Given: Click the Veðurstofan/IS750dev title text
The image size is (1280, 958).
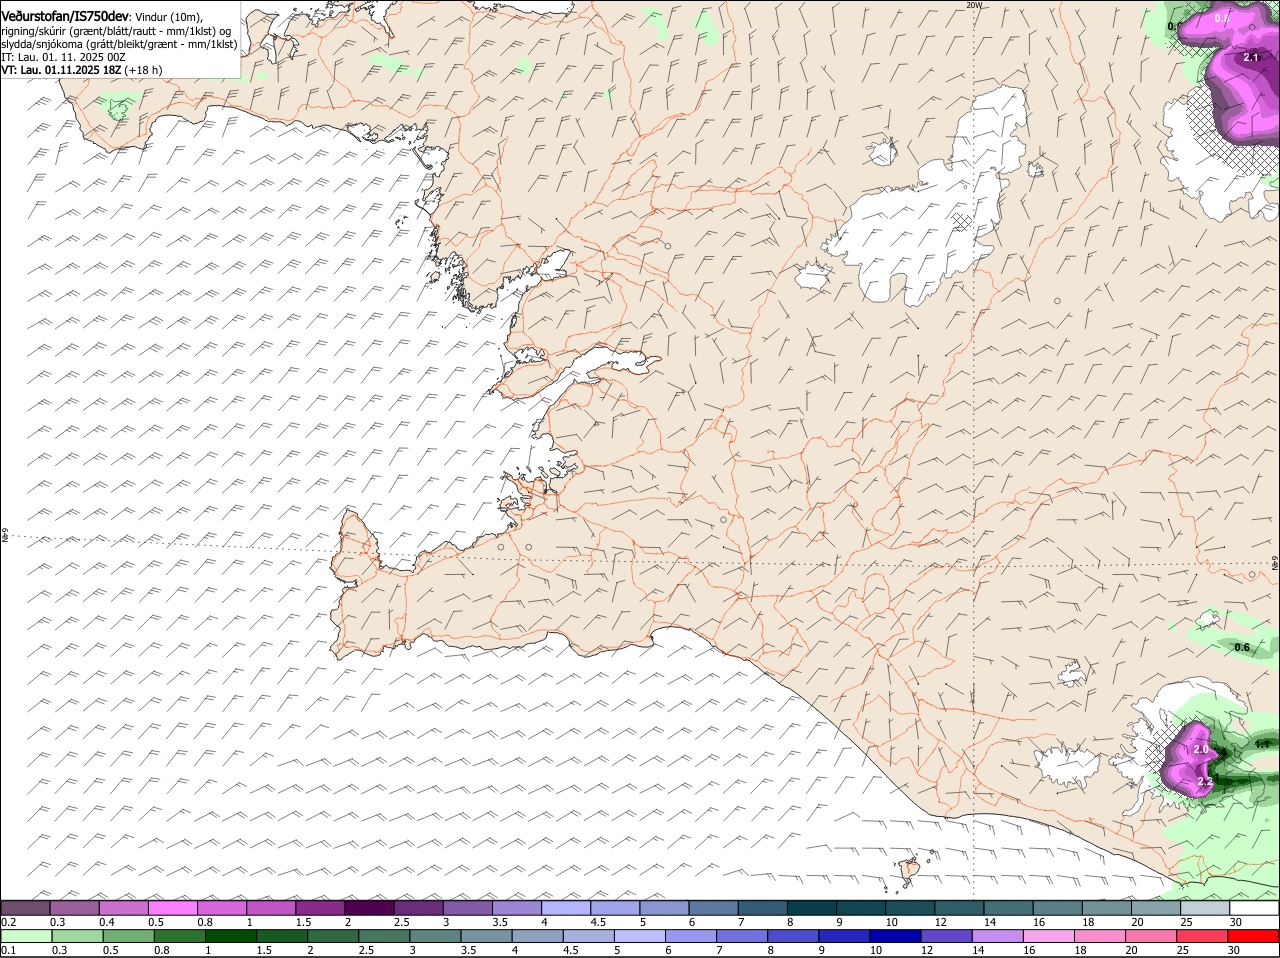Looking at the screenshot, I should (x=65, y=17).
